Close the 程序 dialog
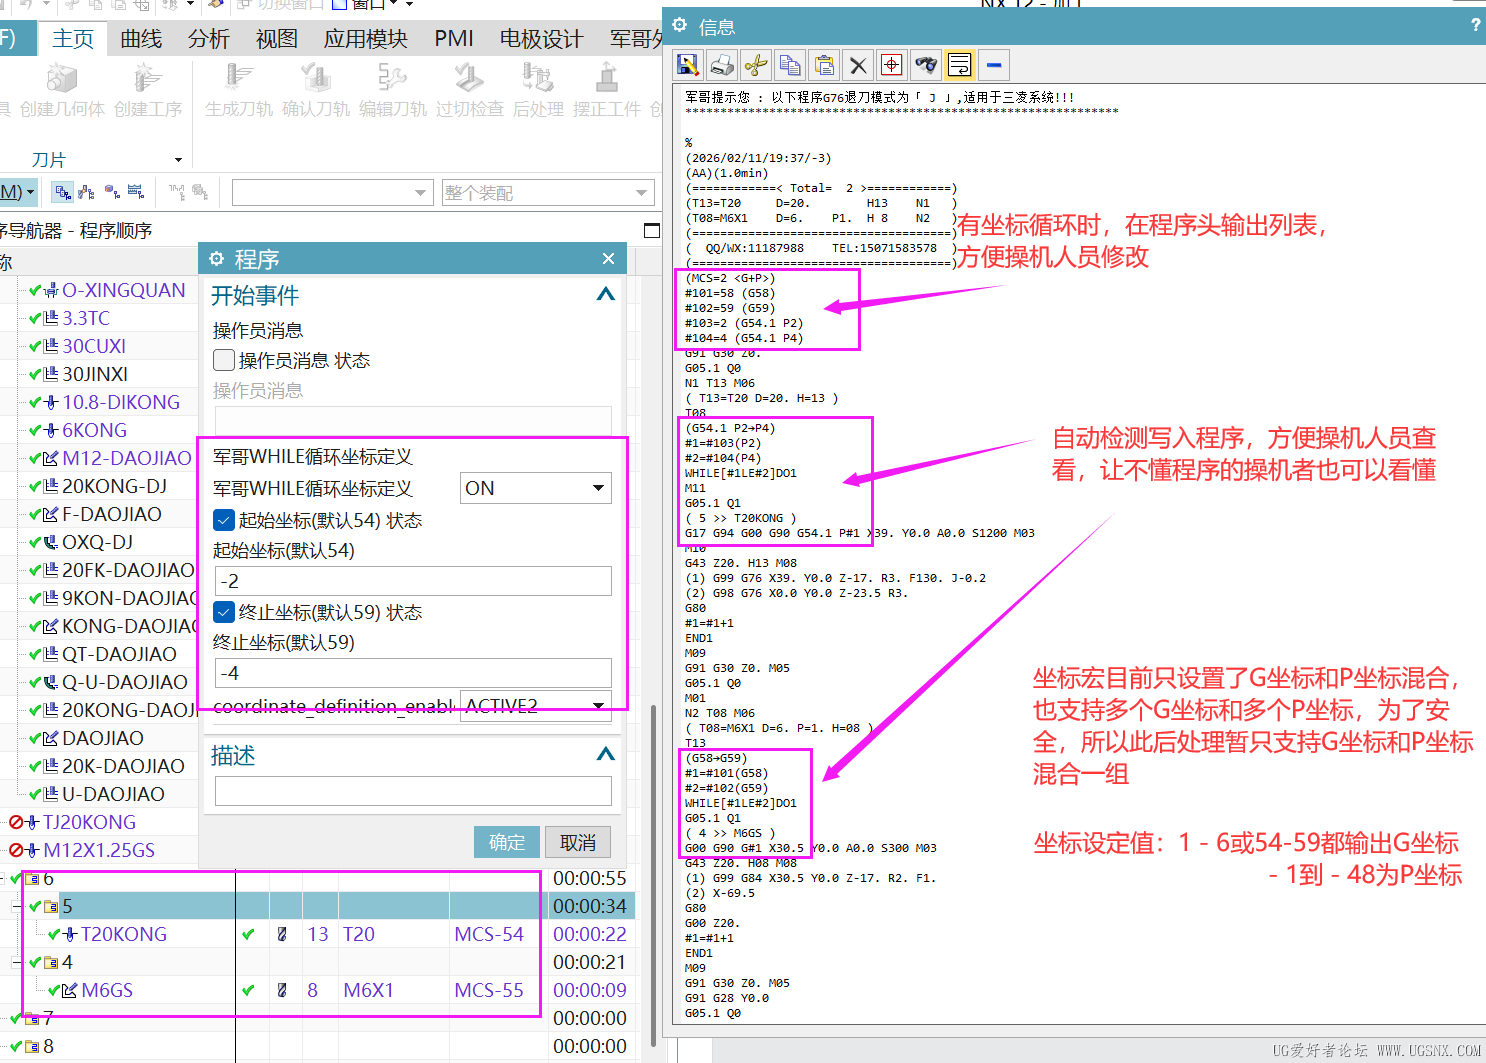This screenshot has width=1486, height=1063. click(x=608, y=259)
